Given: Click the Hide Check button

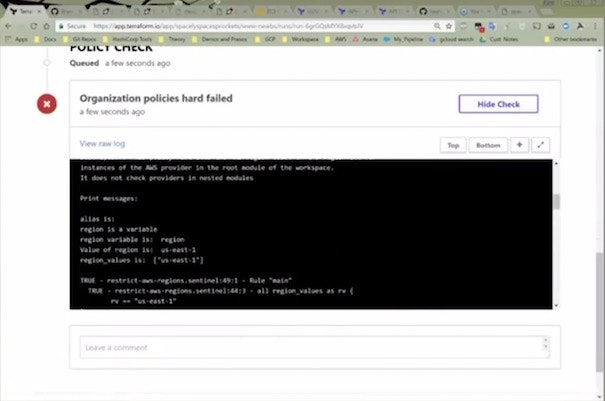Looking at the screenshot, I should (498, 104).
